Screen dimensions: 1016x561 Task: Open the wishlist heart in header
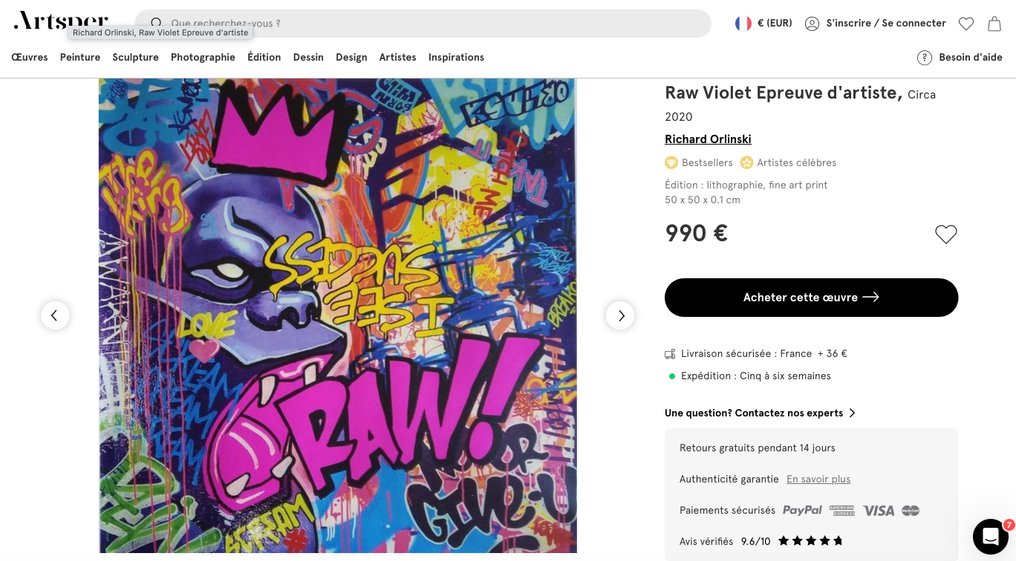click(x=966, y=23)
